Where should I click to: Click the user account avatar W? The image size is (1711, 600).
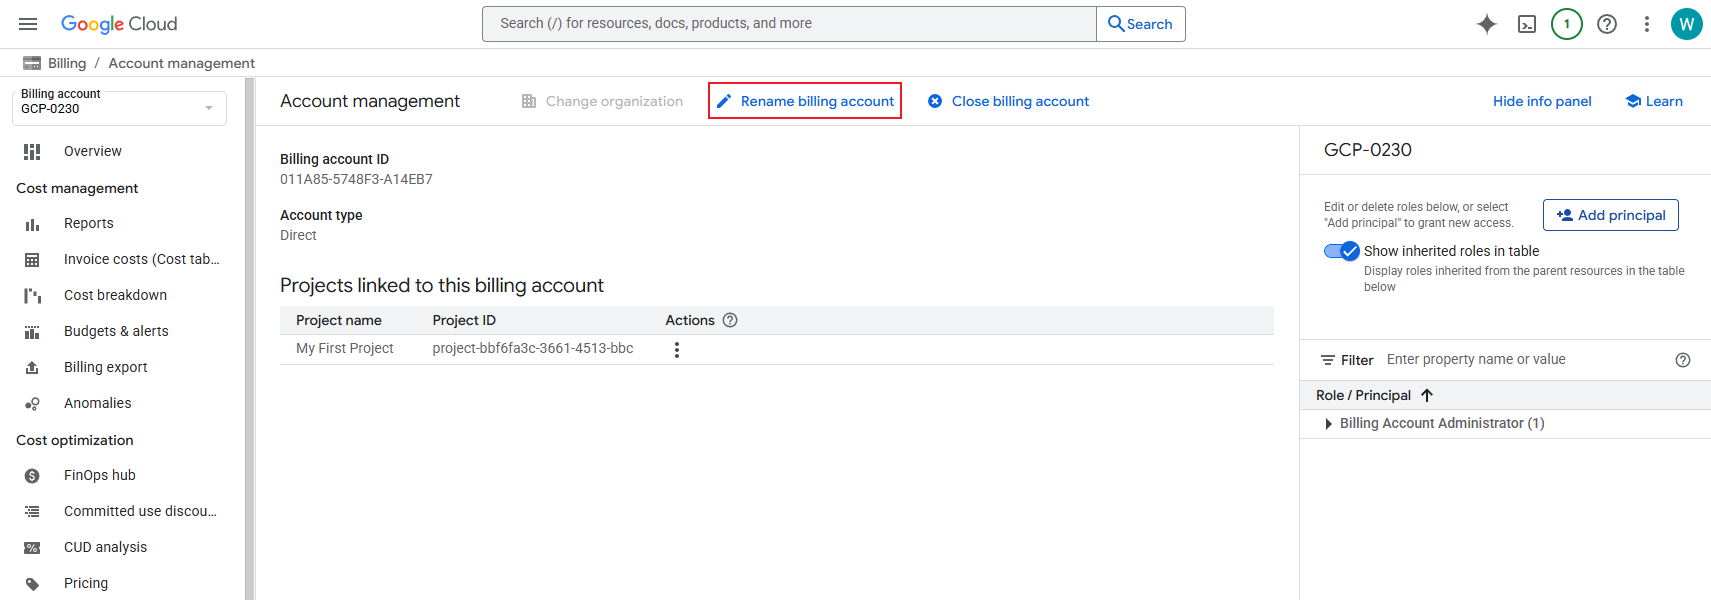pos(1686,24)
